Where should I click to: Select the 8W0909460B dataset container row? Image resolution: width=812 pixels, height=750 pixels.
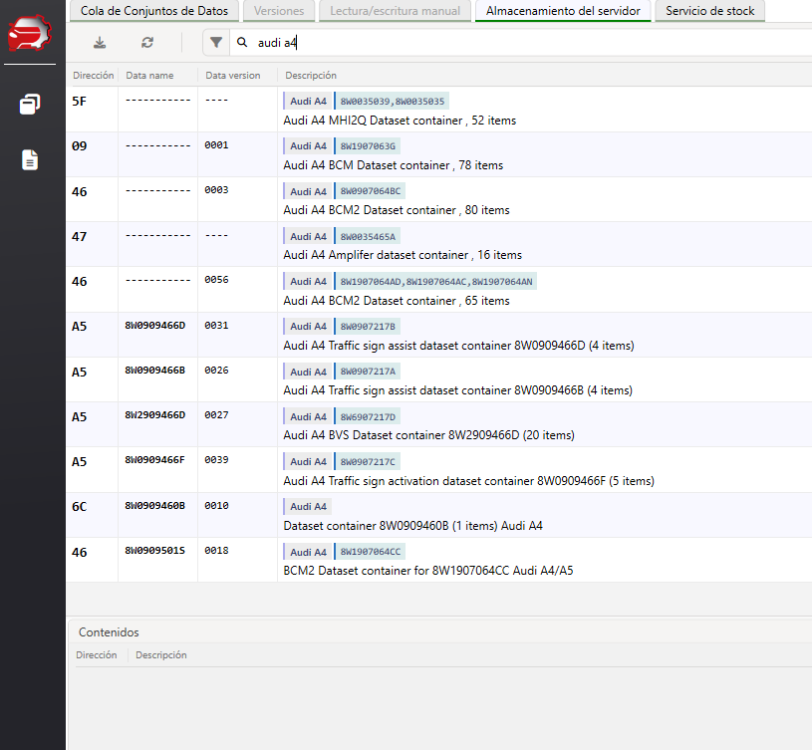(413, 525)
